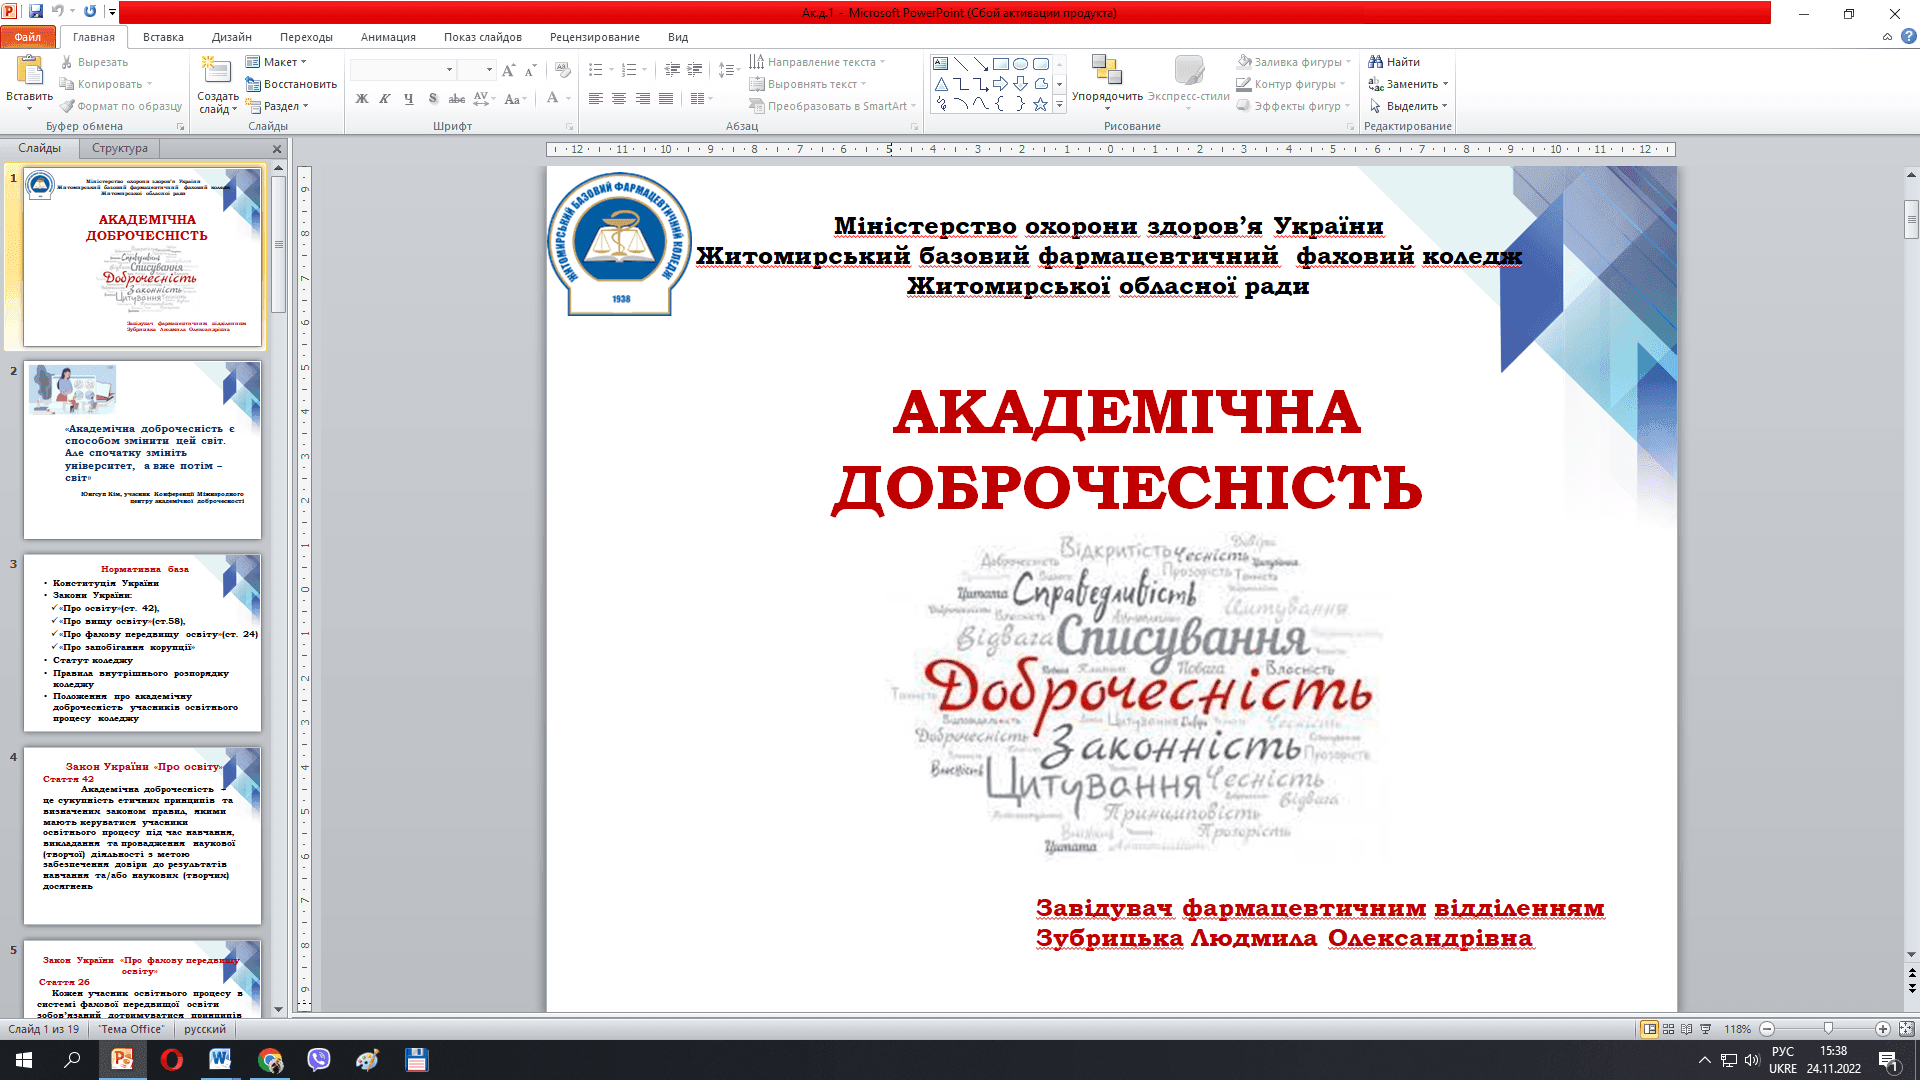Align text left in paragraph group

click(x=596, y=98)
